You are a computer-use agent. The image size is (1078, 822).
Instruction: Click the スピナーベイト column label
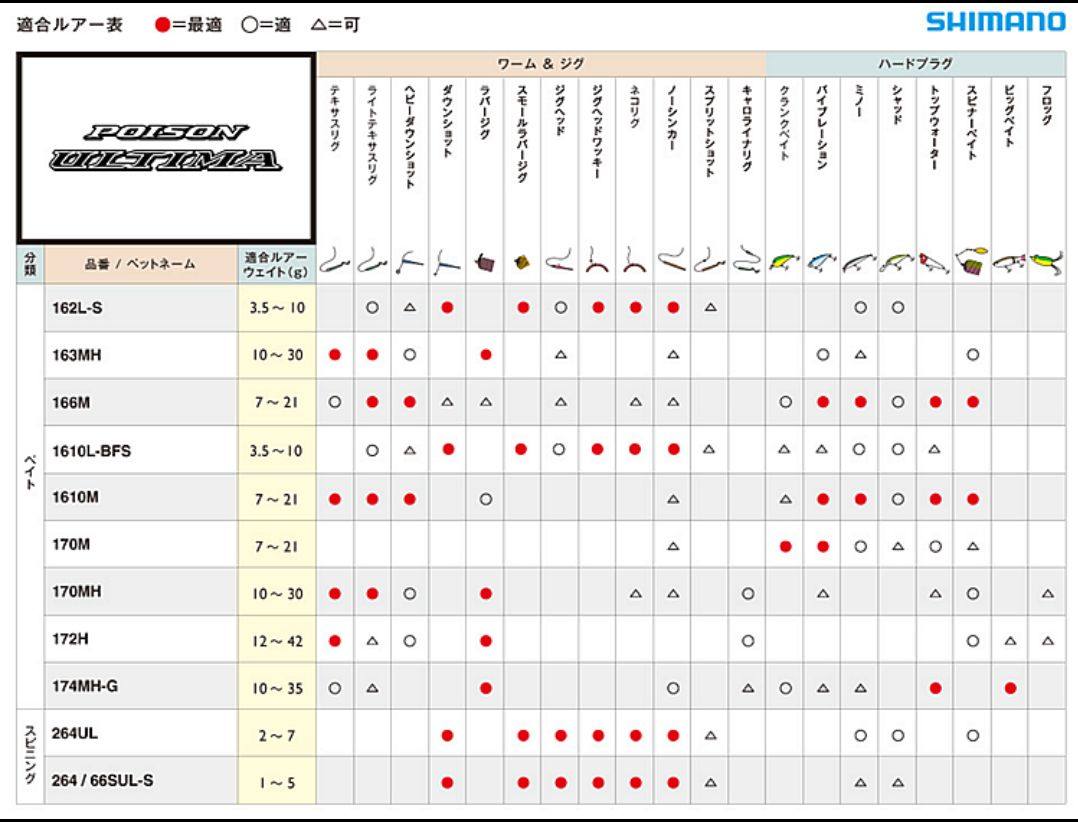coord(971,122)
